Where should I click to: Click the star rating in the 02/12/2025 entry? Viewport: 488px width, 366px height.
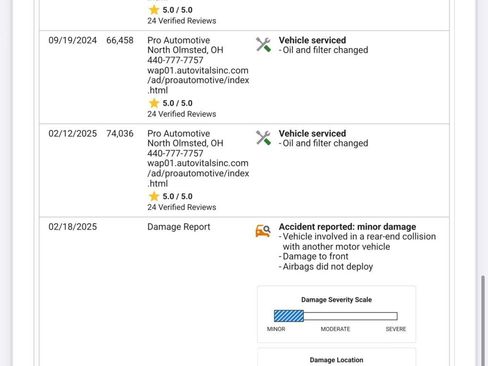(x=170, y=196)
